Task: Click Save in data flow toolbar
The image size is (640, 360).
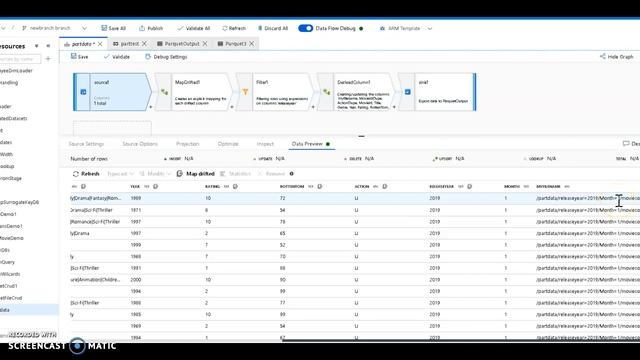Action: (x=80, y=57)
